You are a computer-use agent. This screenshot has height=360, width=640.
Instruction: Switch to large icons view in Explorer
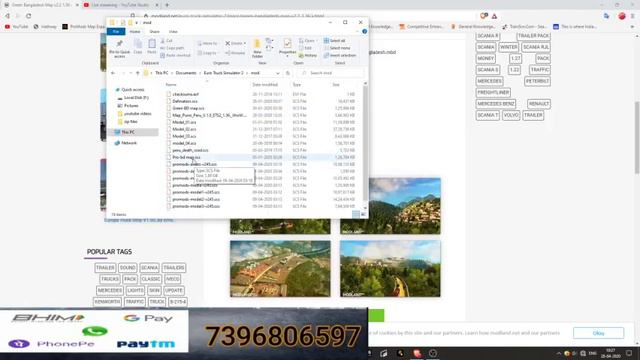(363, 214)
